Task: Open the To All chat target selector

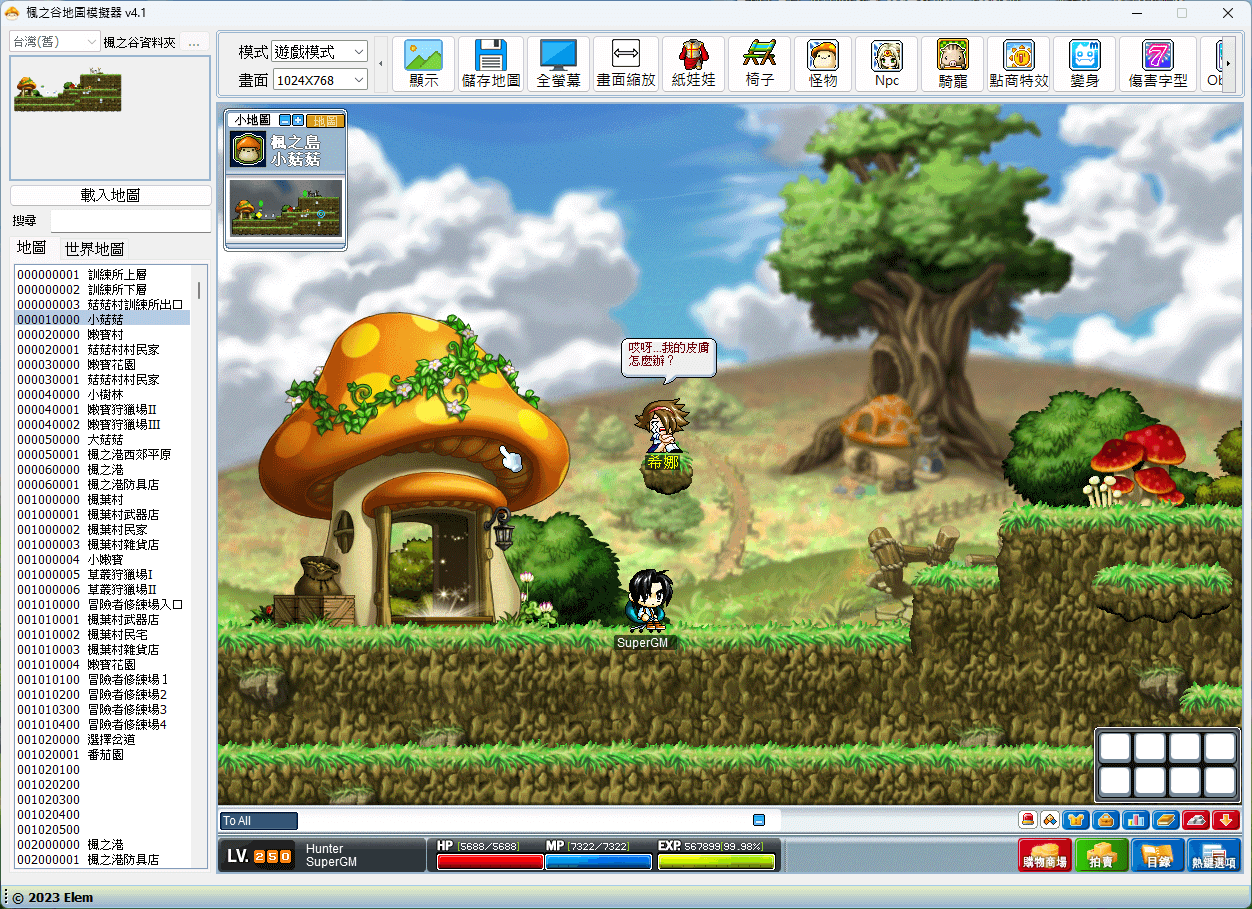Action: click(x=259, y=821)
